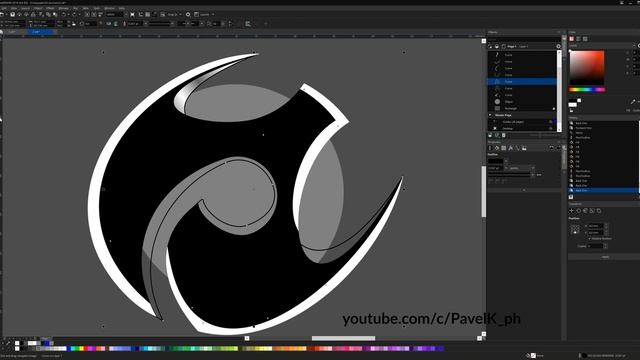Toggle Show guidelines in standard toolbar
The width and height of the screenshot is (640, 360).
(x=154, y=14)
